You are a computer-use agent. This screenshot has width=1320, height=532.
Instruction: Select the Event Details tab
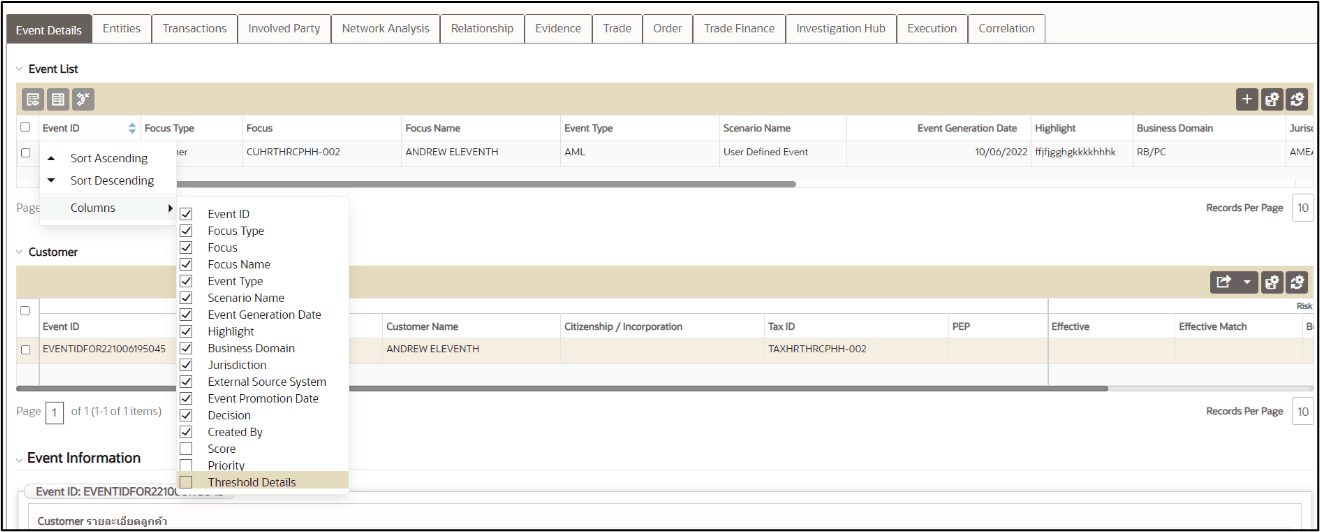[x=49, y=29]
